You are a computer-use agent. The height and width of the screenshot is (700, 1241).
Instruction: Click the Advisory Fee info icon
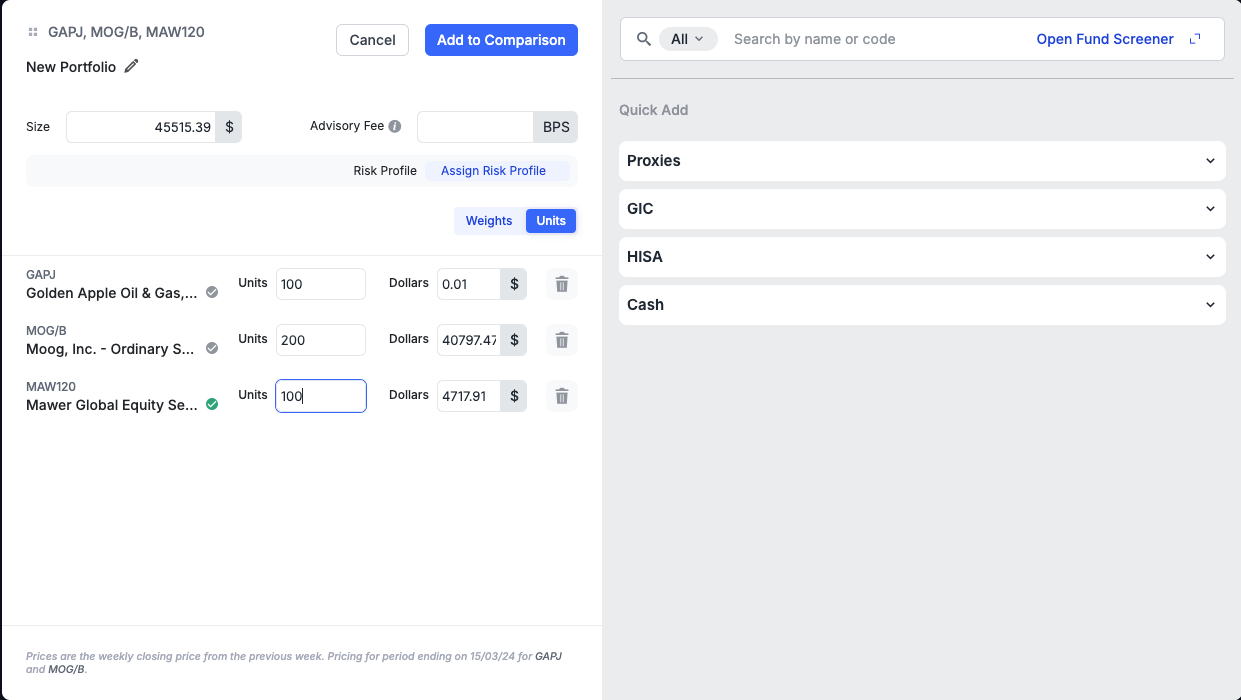point(395,127)
